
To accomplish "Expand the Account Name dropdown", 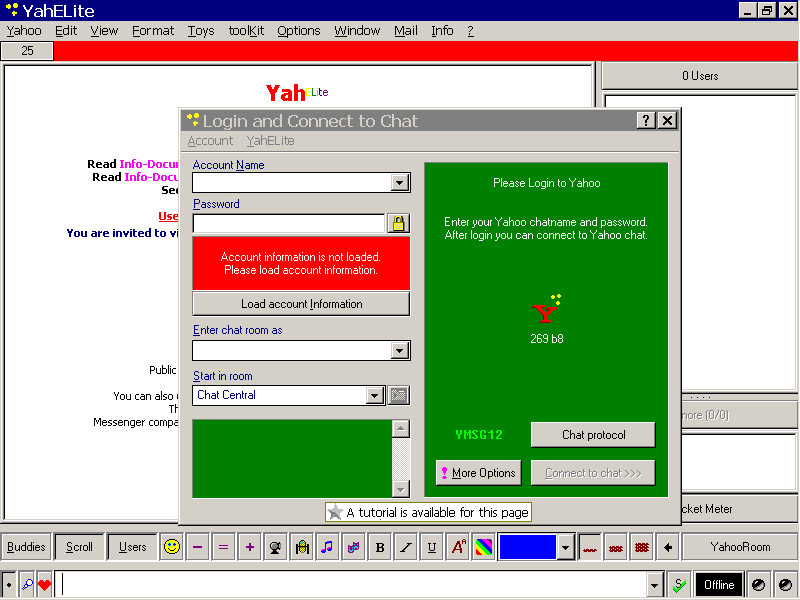I will (400, 183).
